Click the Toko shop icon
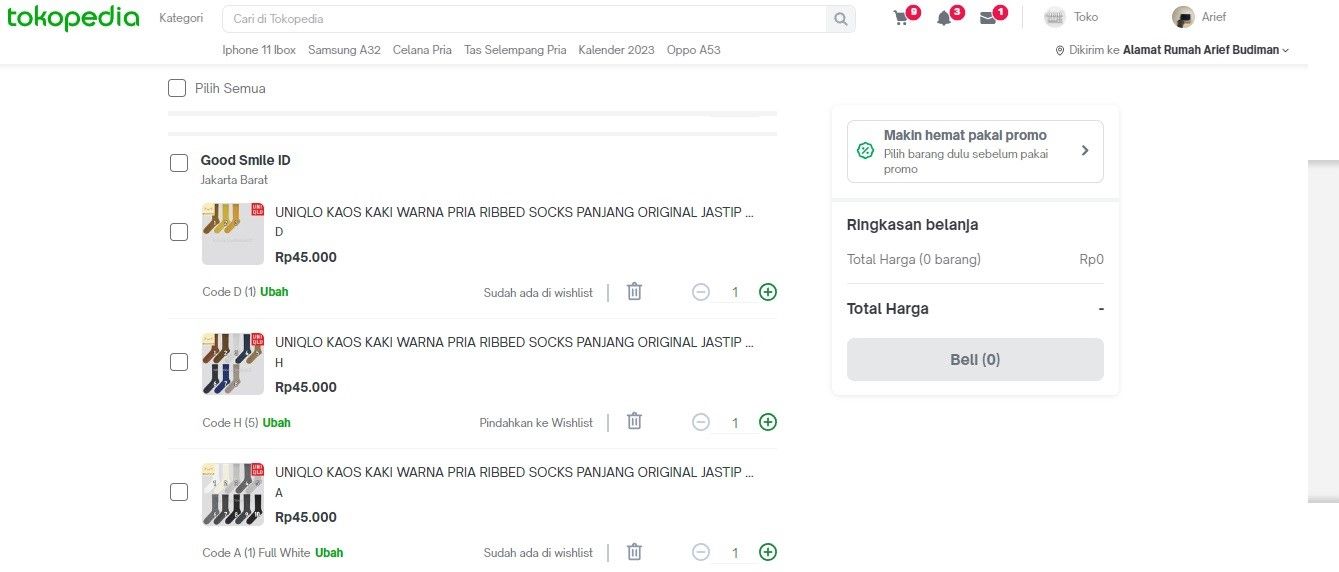Viewport: 1339px width, 572px height. tap(1054, 17)
